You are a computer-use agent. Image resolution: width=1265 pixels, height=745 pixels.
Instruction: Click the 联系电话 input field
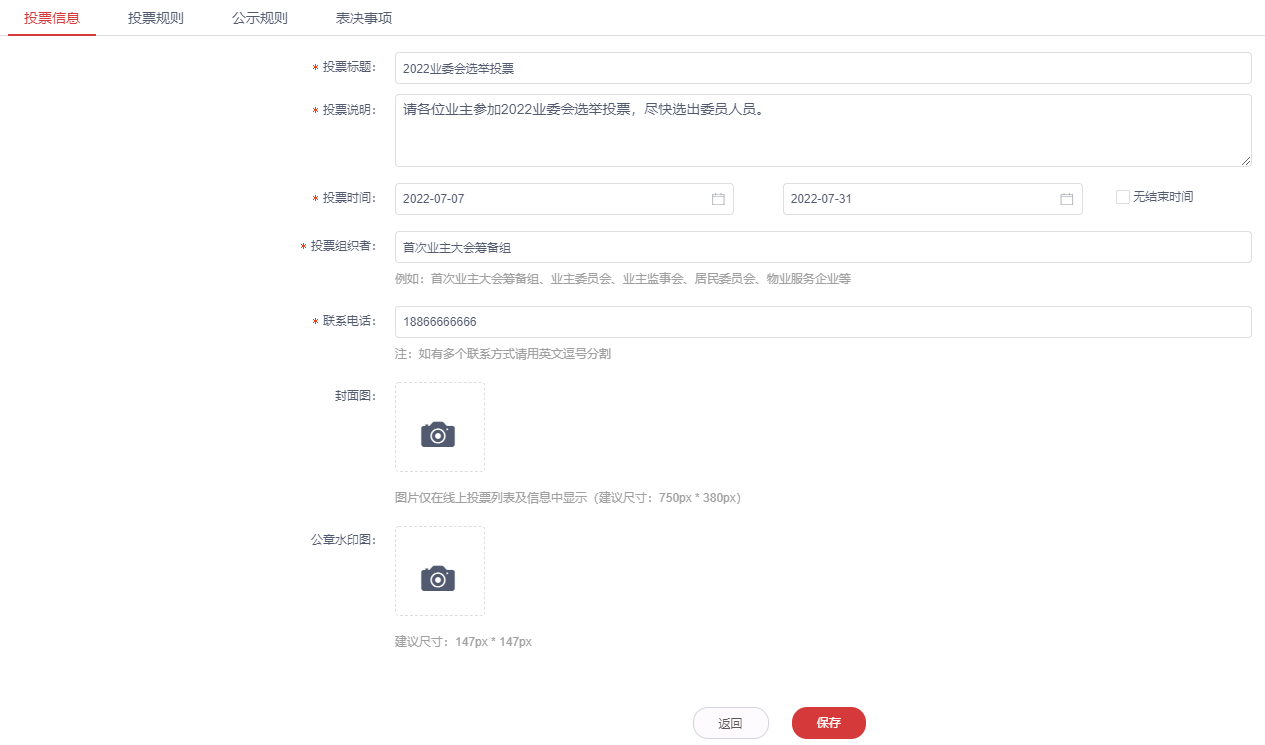pos(823,322)
